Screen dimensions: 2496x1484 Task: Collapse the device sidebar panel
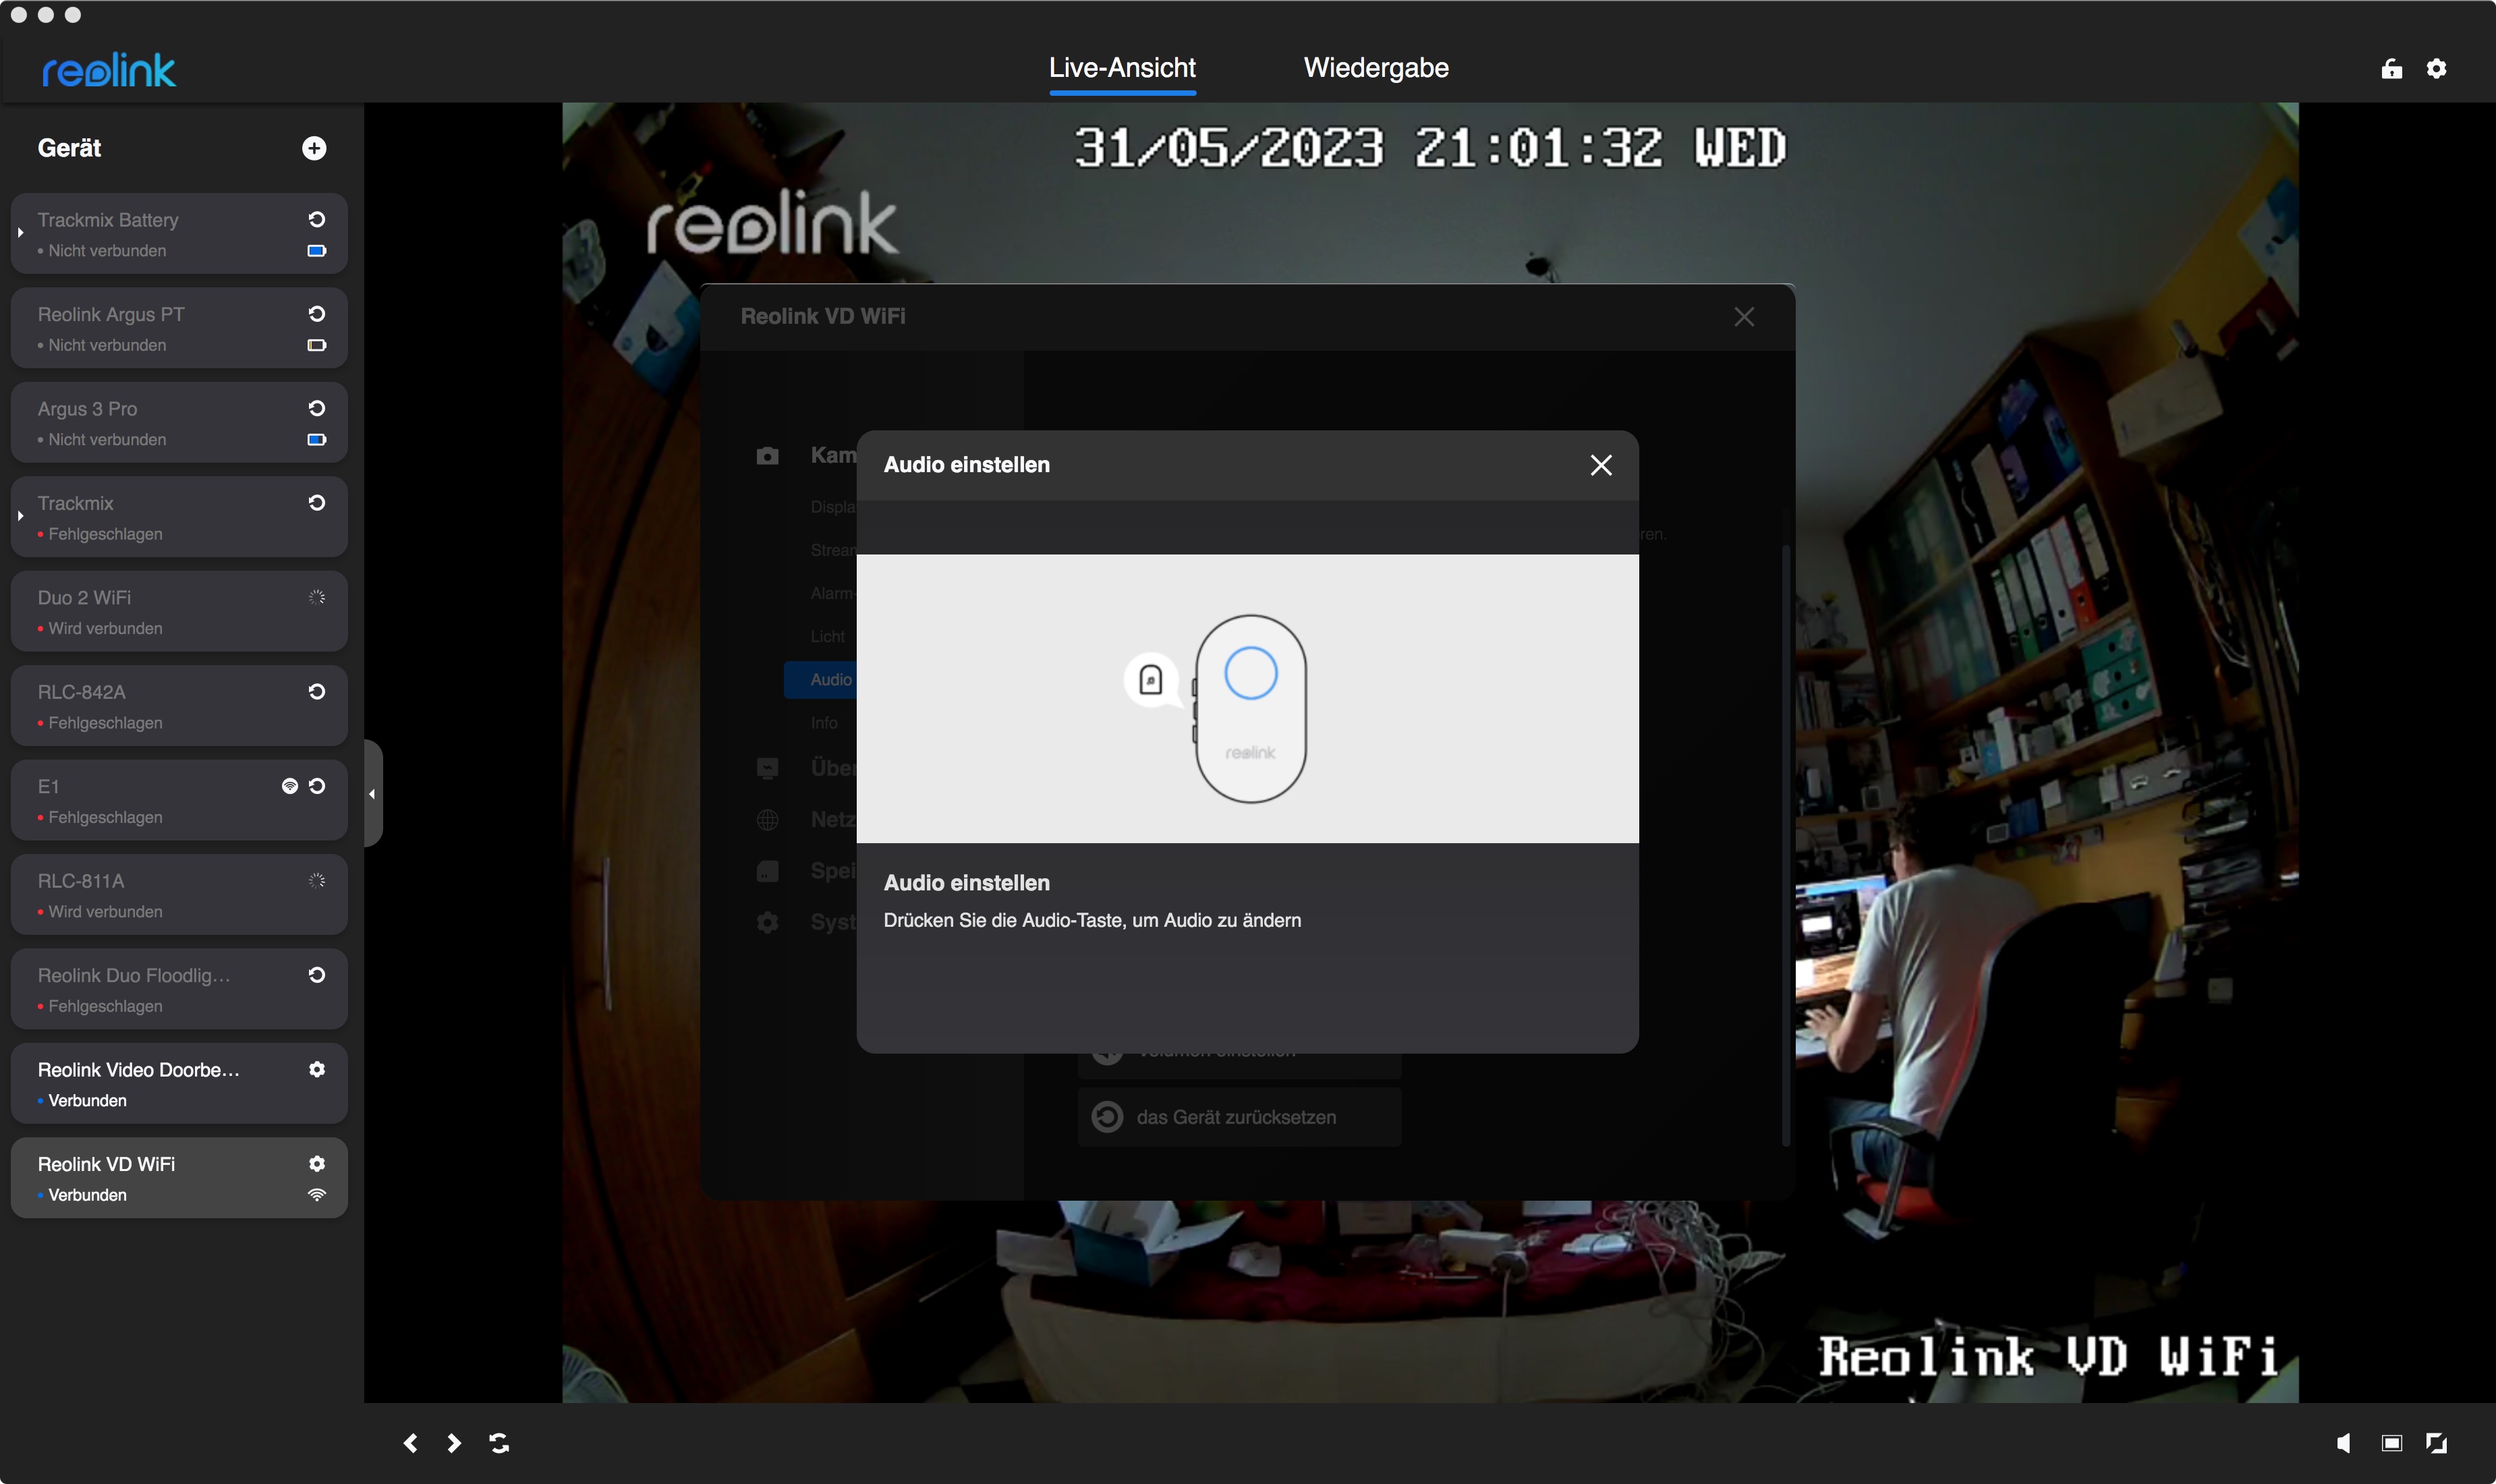click(372, 794)
